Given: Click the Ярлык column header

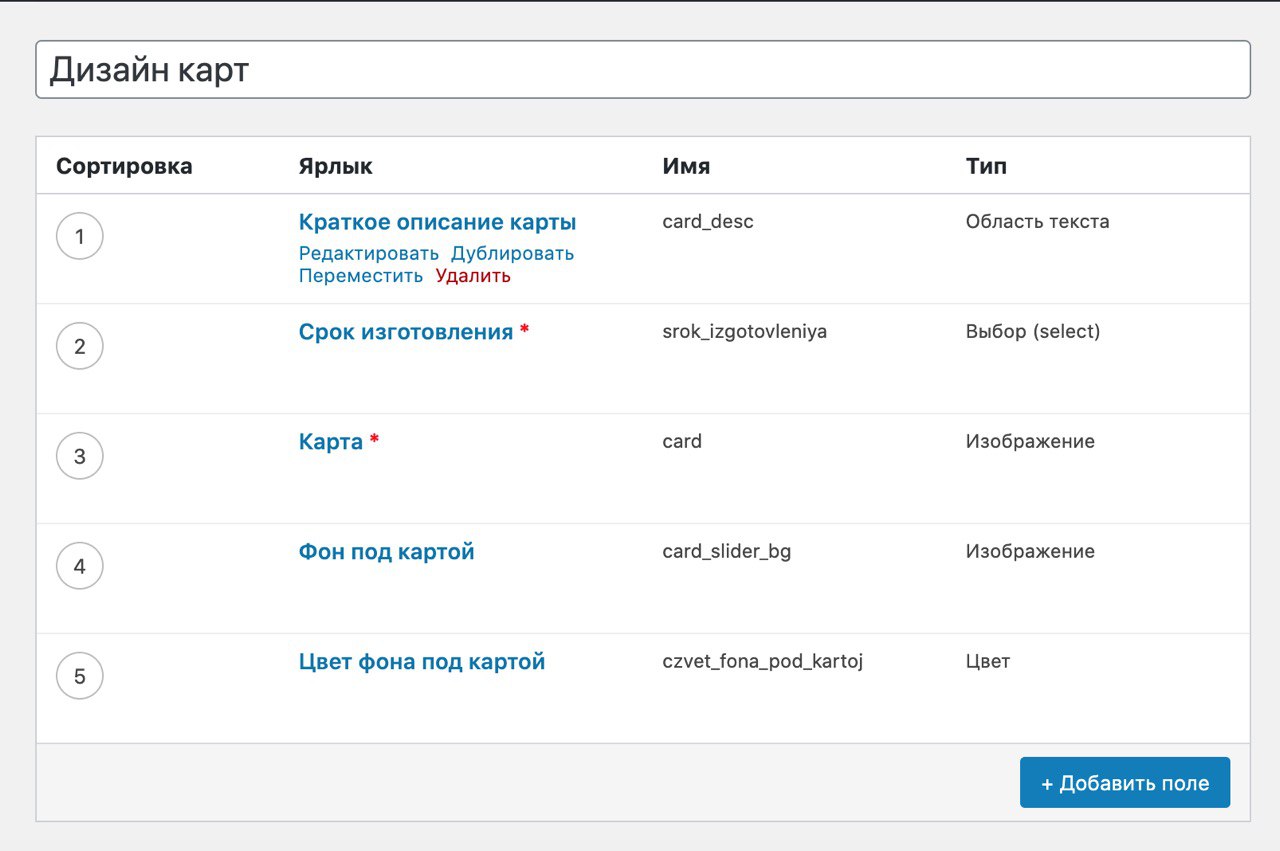Looking at the screenshot, I should [336, 166].
